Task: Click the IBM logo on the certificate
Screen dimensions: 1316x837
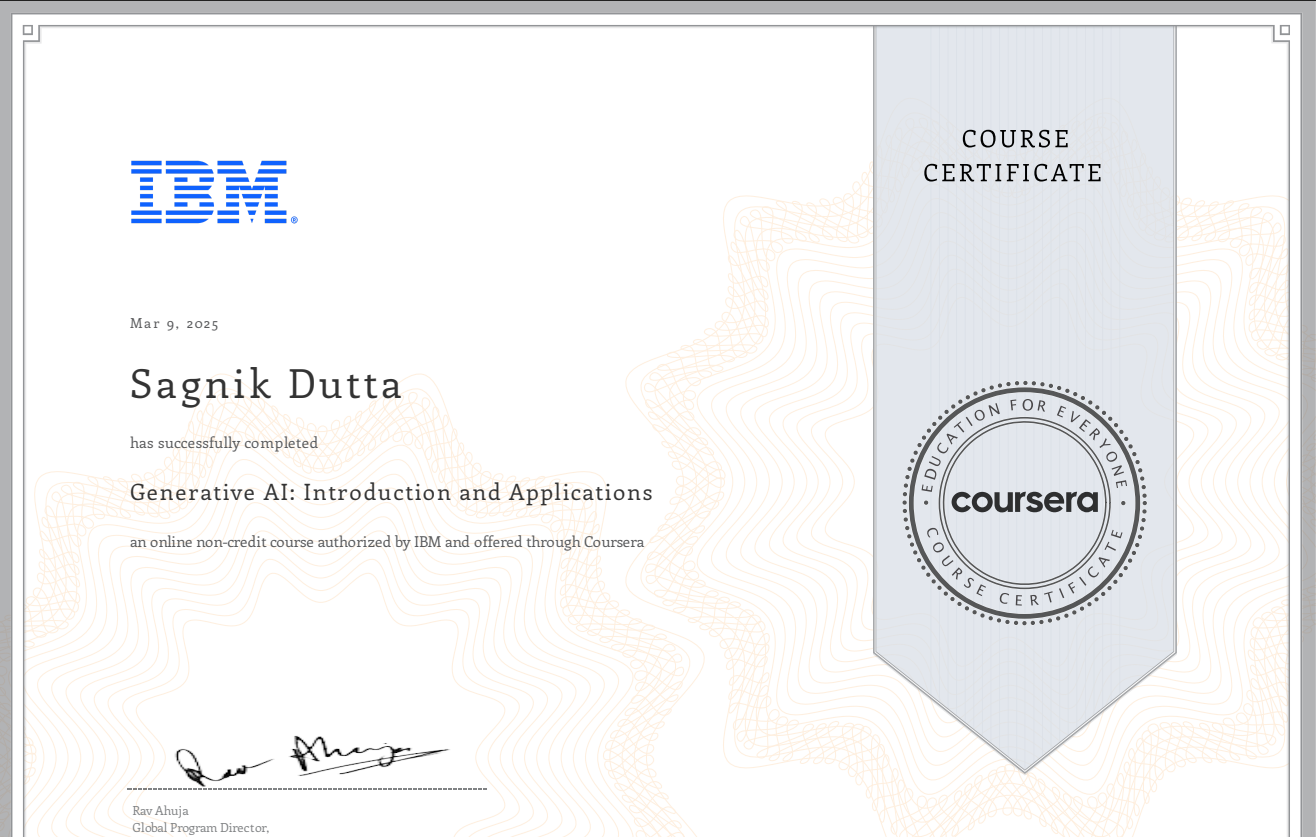Action: [214, 191]
